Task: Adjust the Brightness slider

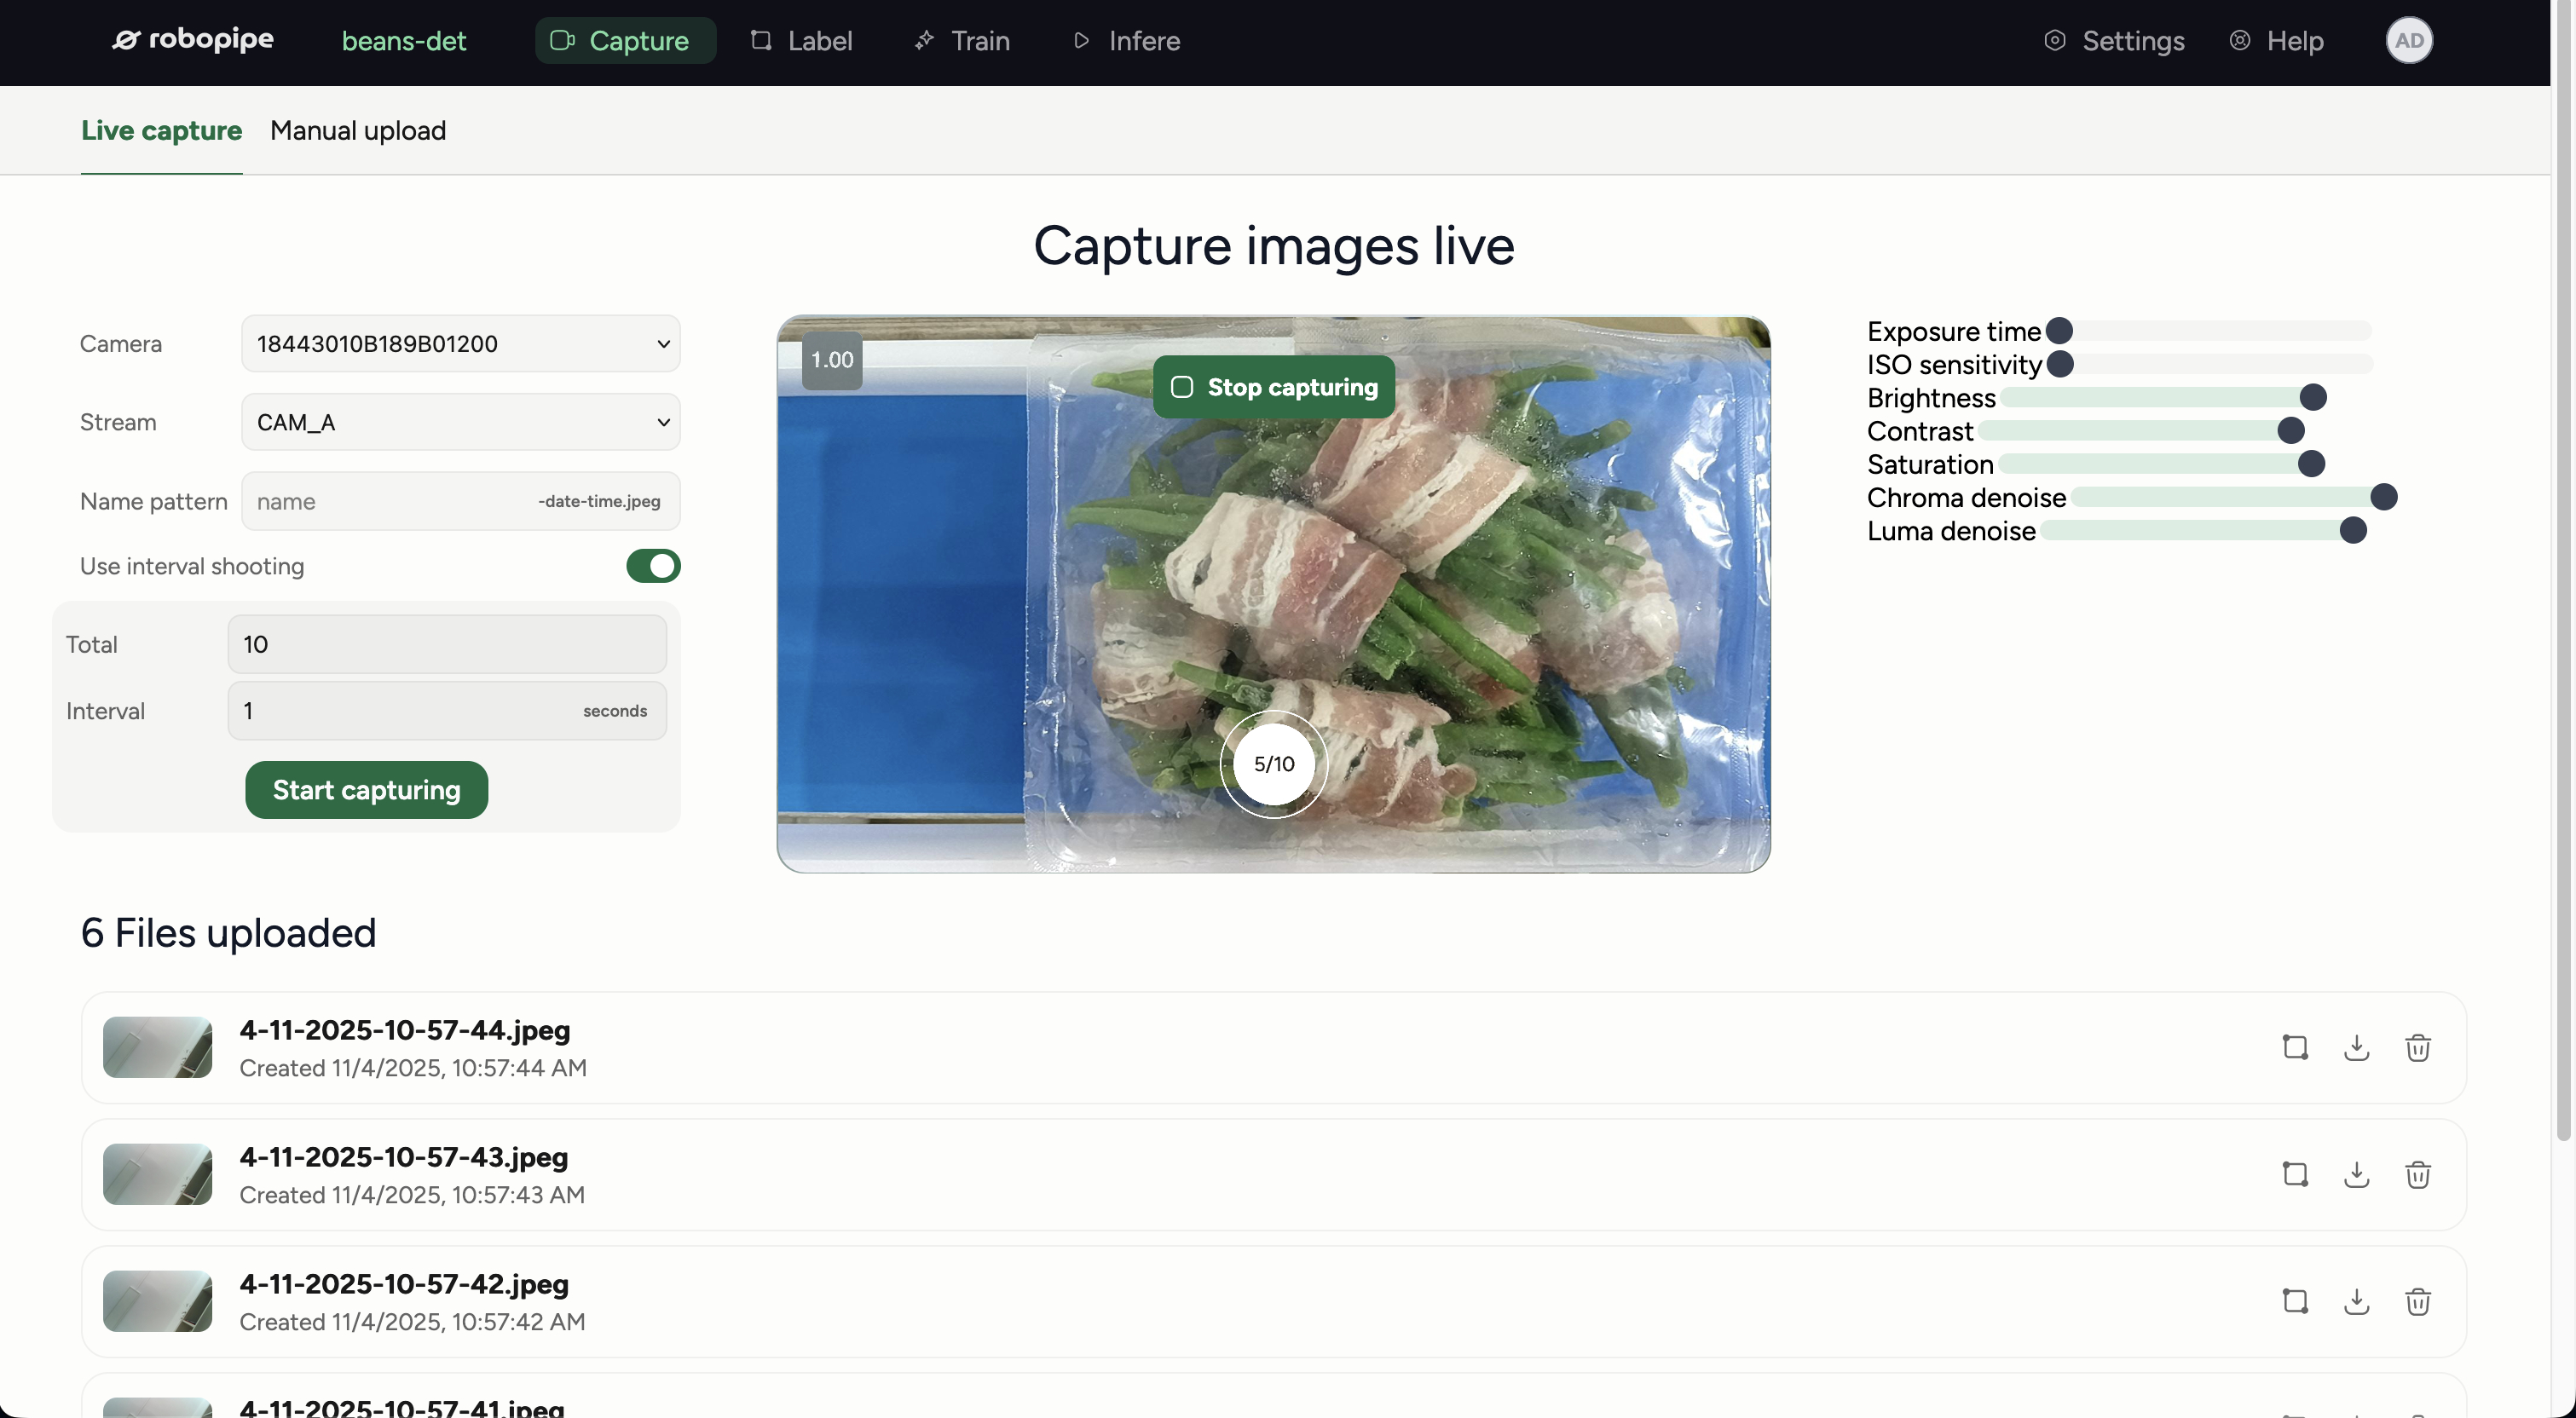Action: coord(2311,397)
